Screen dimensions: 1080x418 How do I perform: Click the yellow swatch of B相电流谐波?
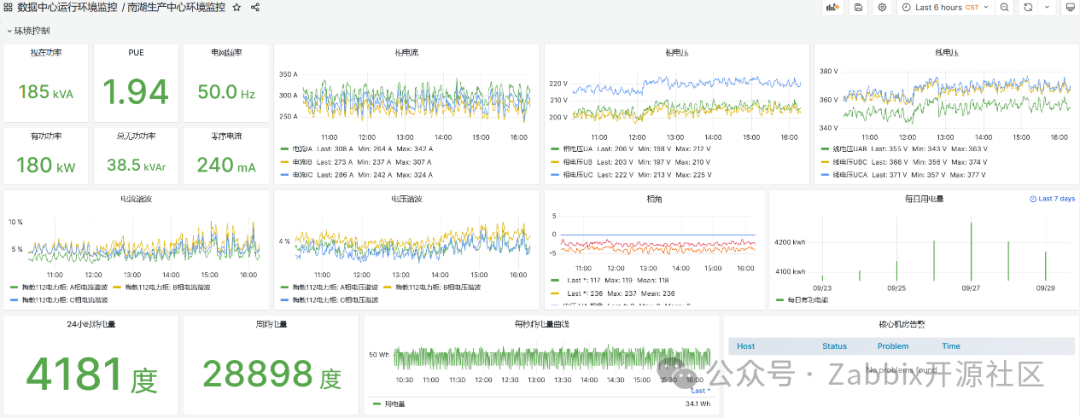click(116, 286)
